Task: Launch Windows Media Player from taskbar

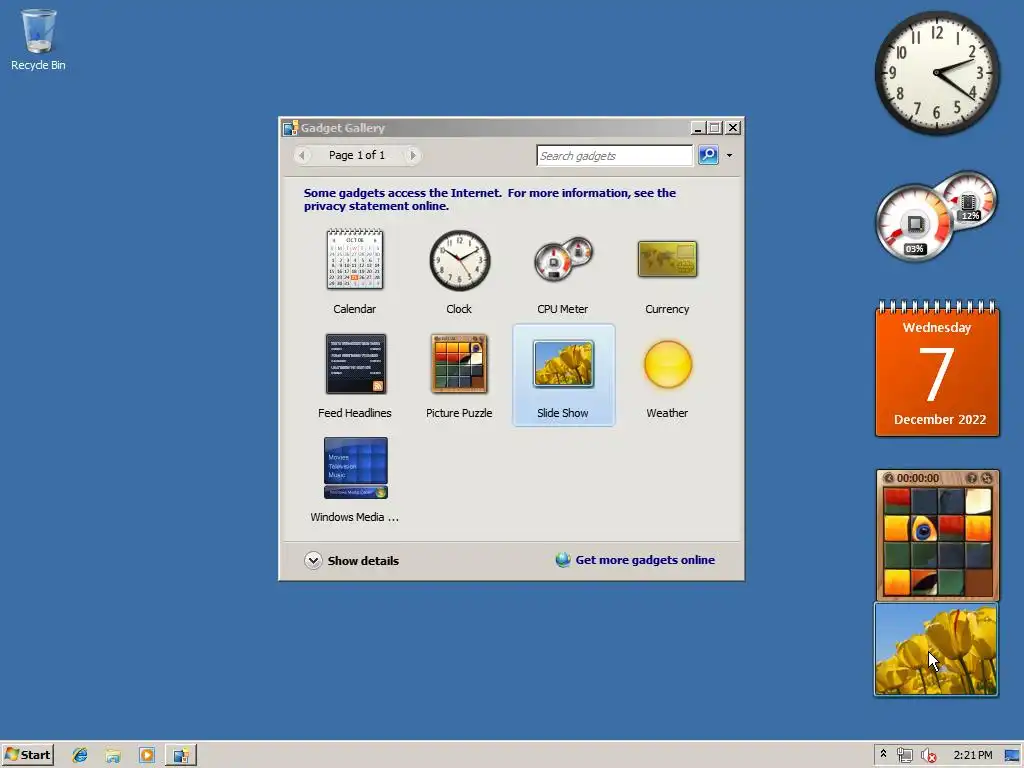Action: (x=147, y=756)
